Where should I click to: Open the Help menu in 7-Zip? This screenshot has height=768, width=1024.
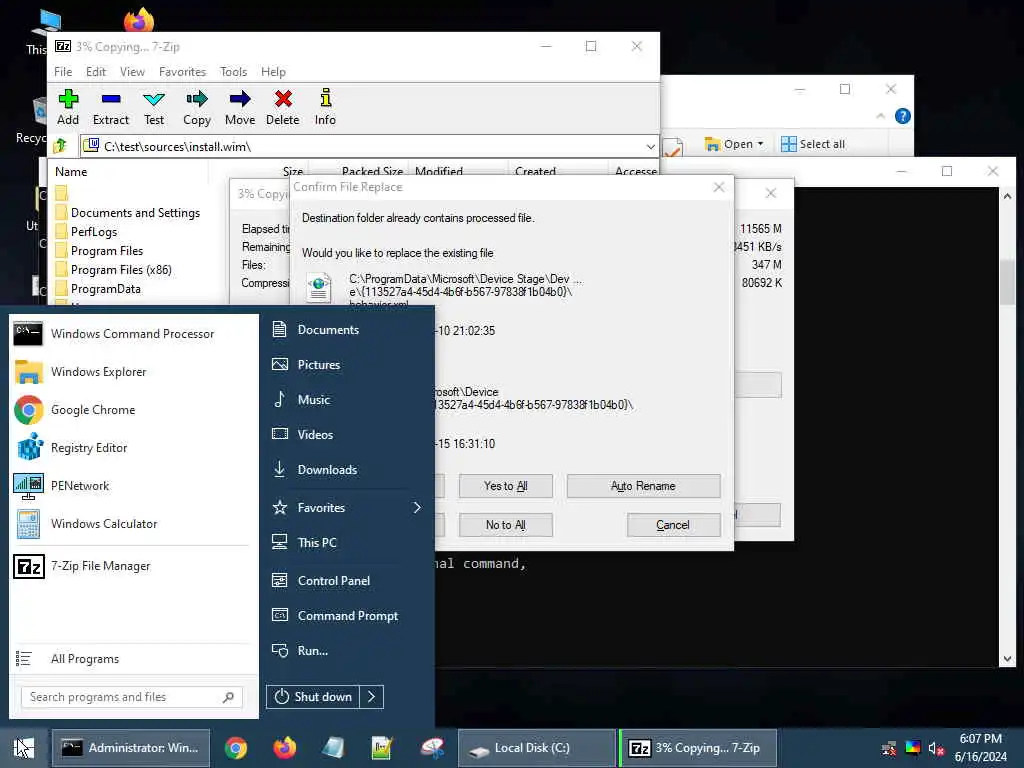click(274, 72)
